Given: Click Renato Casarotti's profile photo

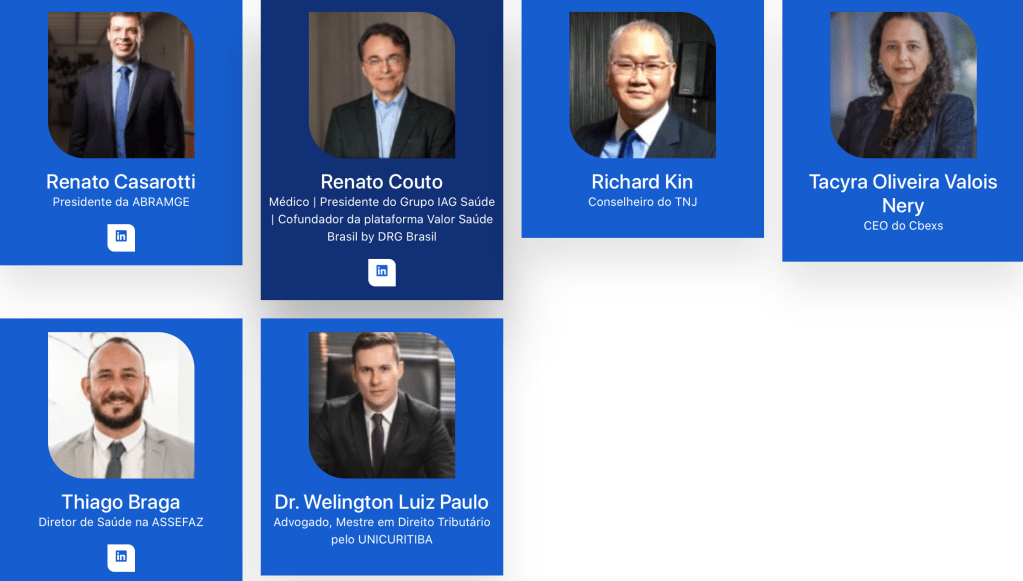Looking at the screenshot, I should 121,85.
